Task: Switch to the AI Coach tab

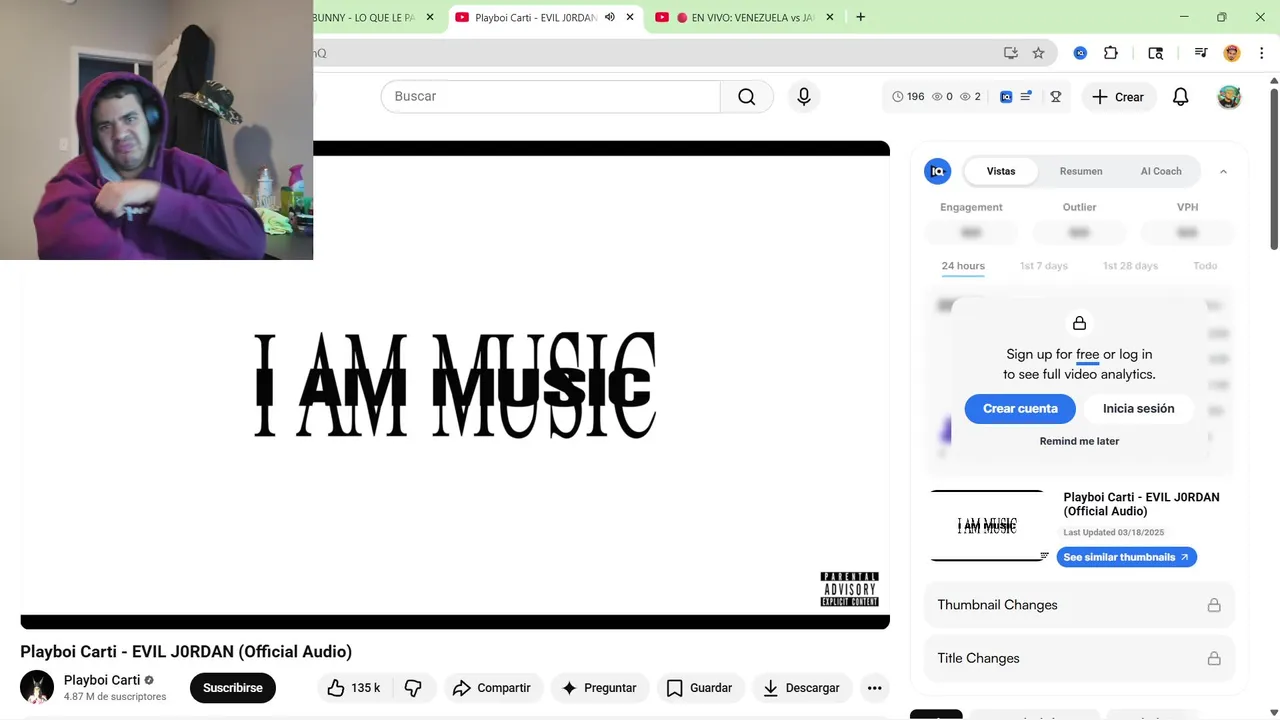Action: [x=1161, y=171]
